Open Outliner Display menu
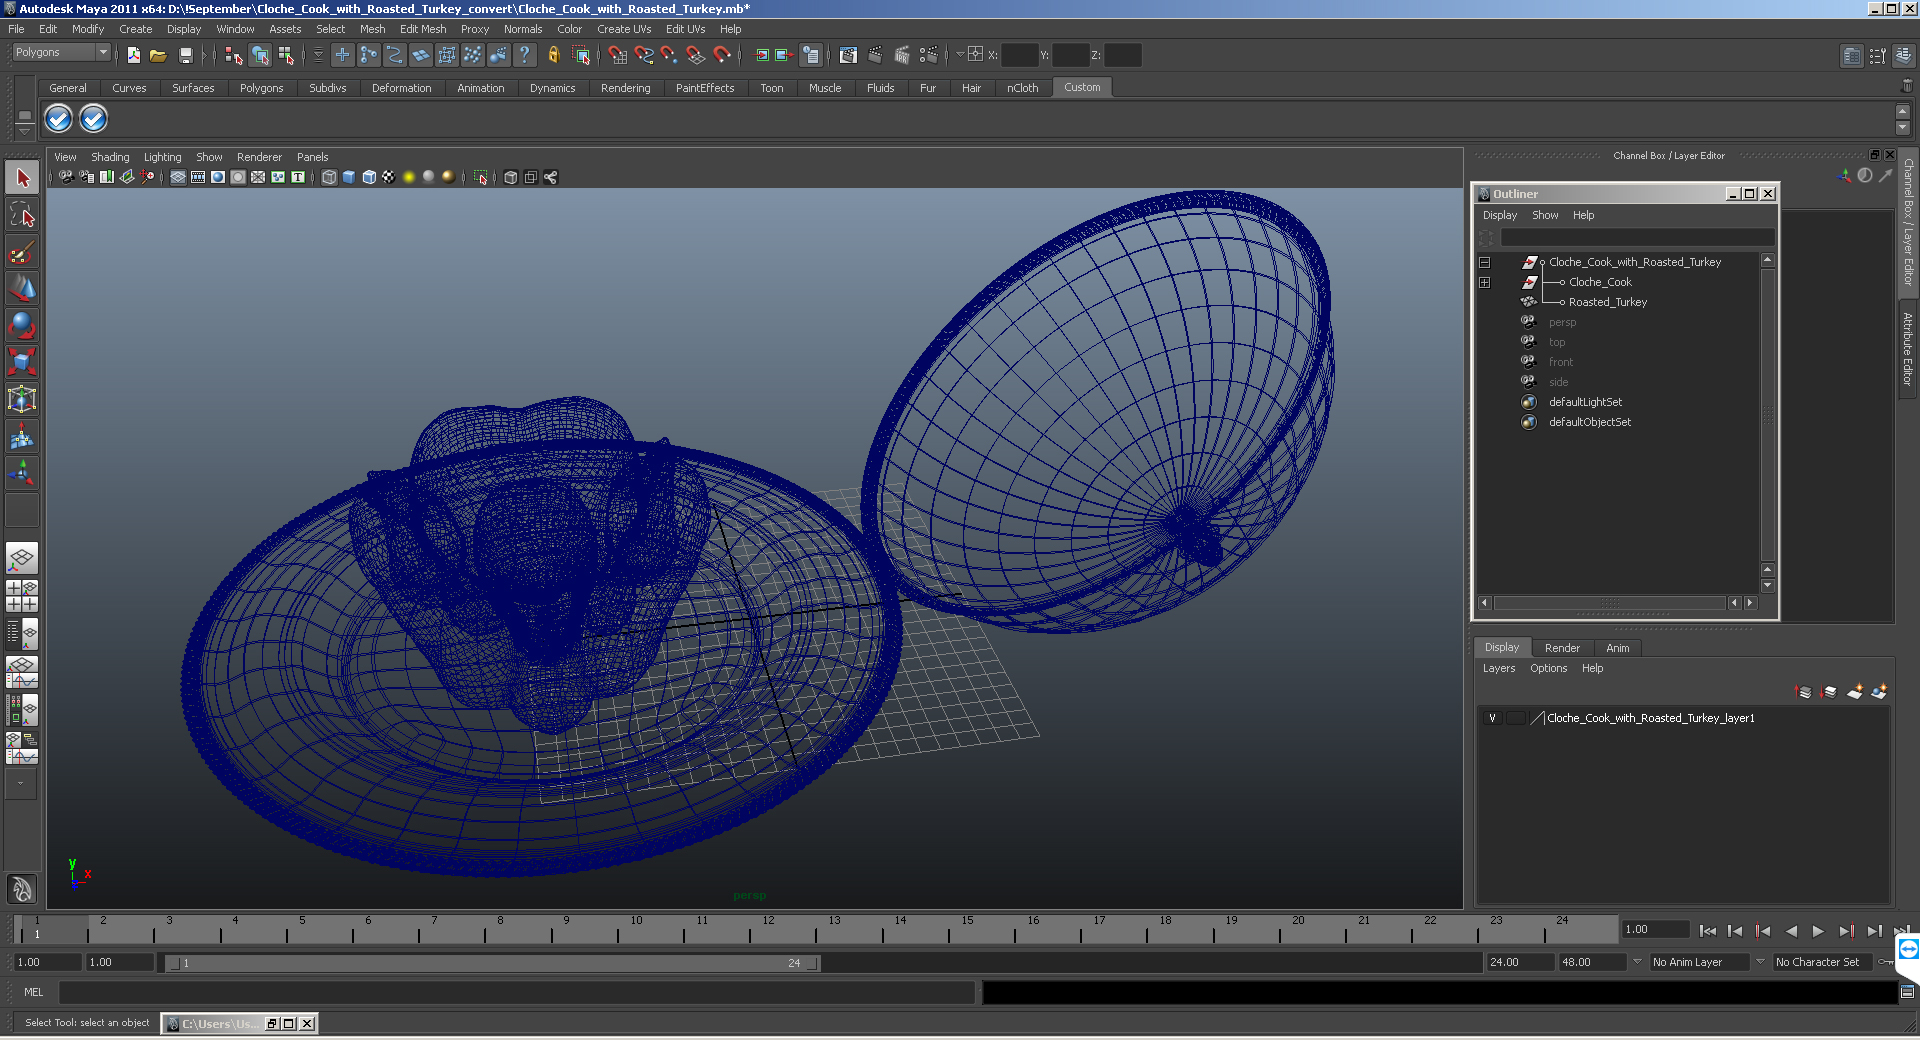 (1499, 215)
